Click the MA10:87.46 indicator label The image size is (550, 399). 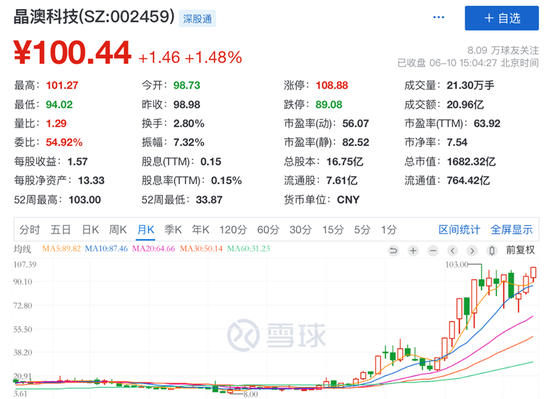(x=106, y=249)
